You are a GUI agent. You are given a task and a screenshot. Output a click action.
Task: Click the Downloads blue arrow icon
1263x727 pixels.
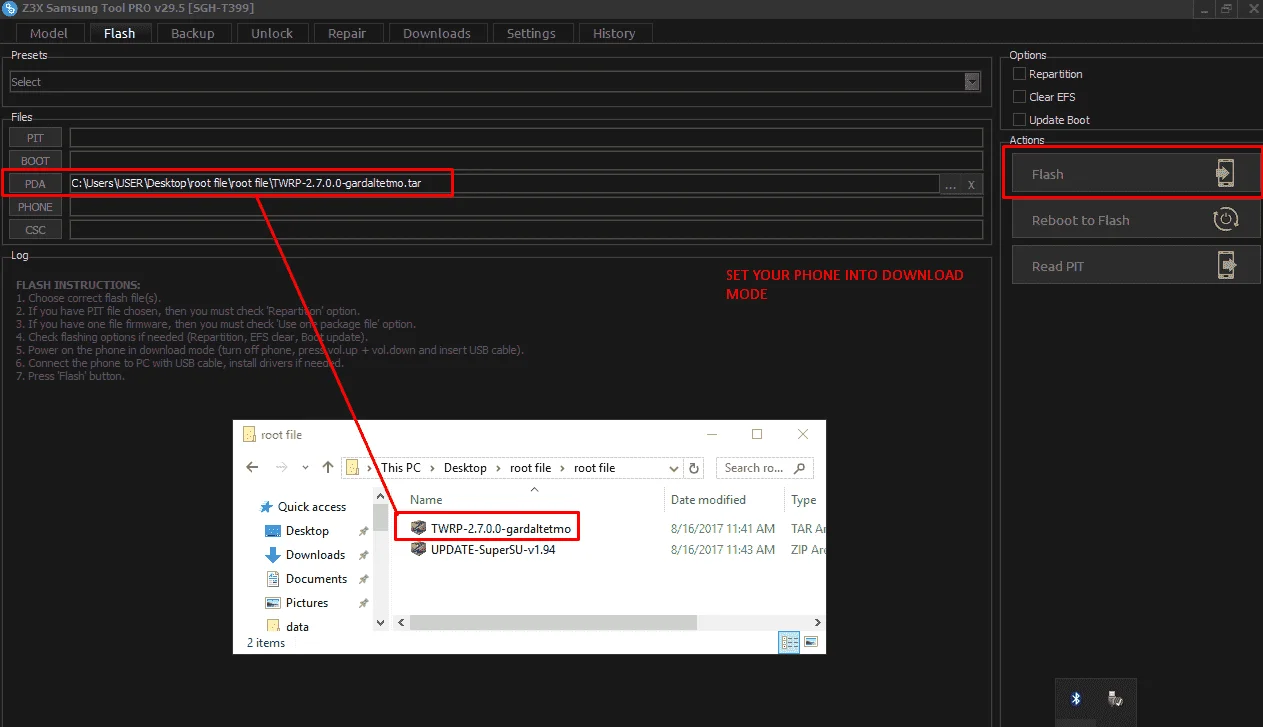[x=273, y=555]
